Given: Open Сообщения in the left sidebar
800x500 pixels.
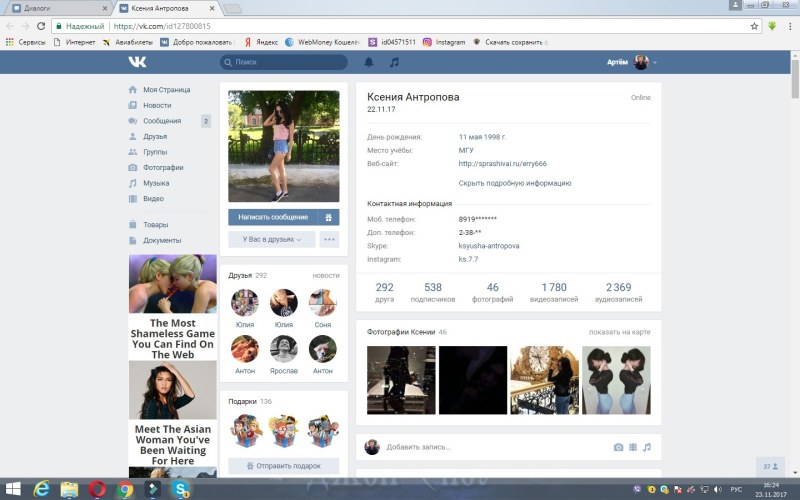Looking at the screenshot, I should click(162, 121).
